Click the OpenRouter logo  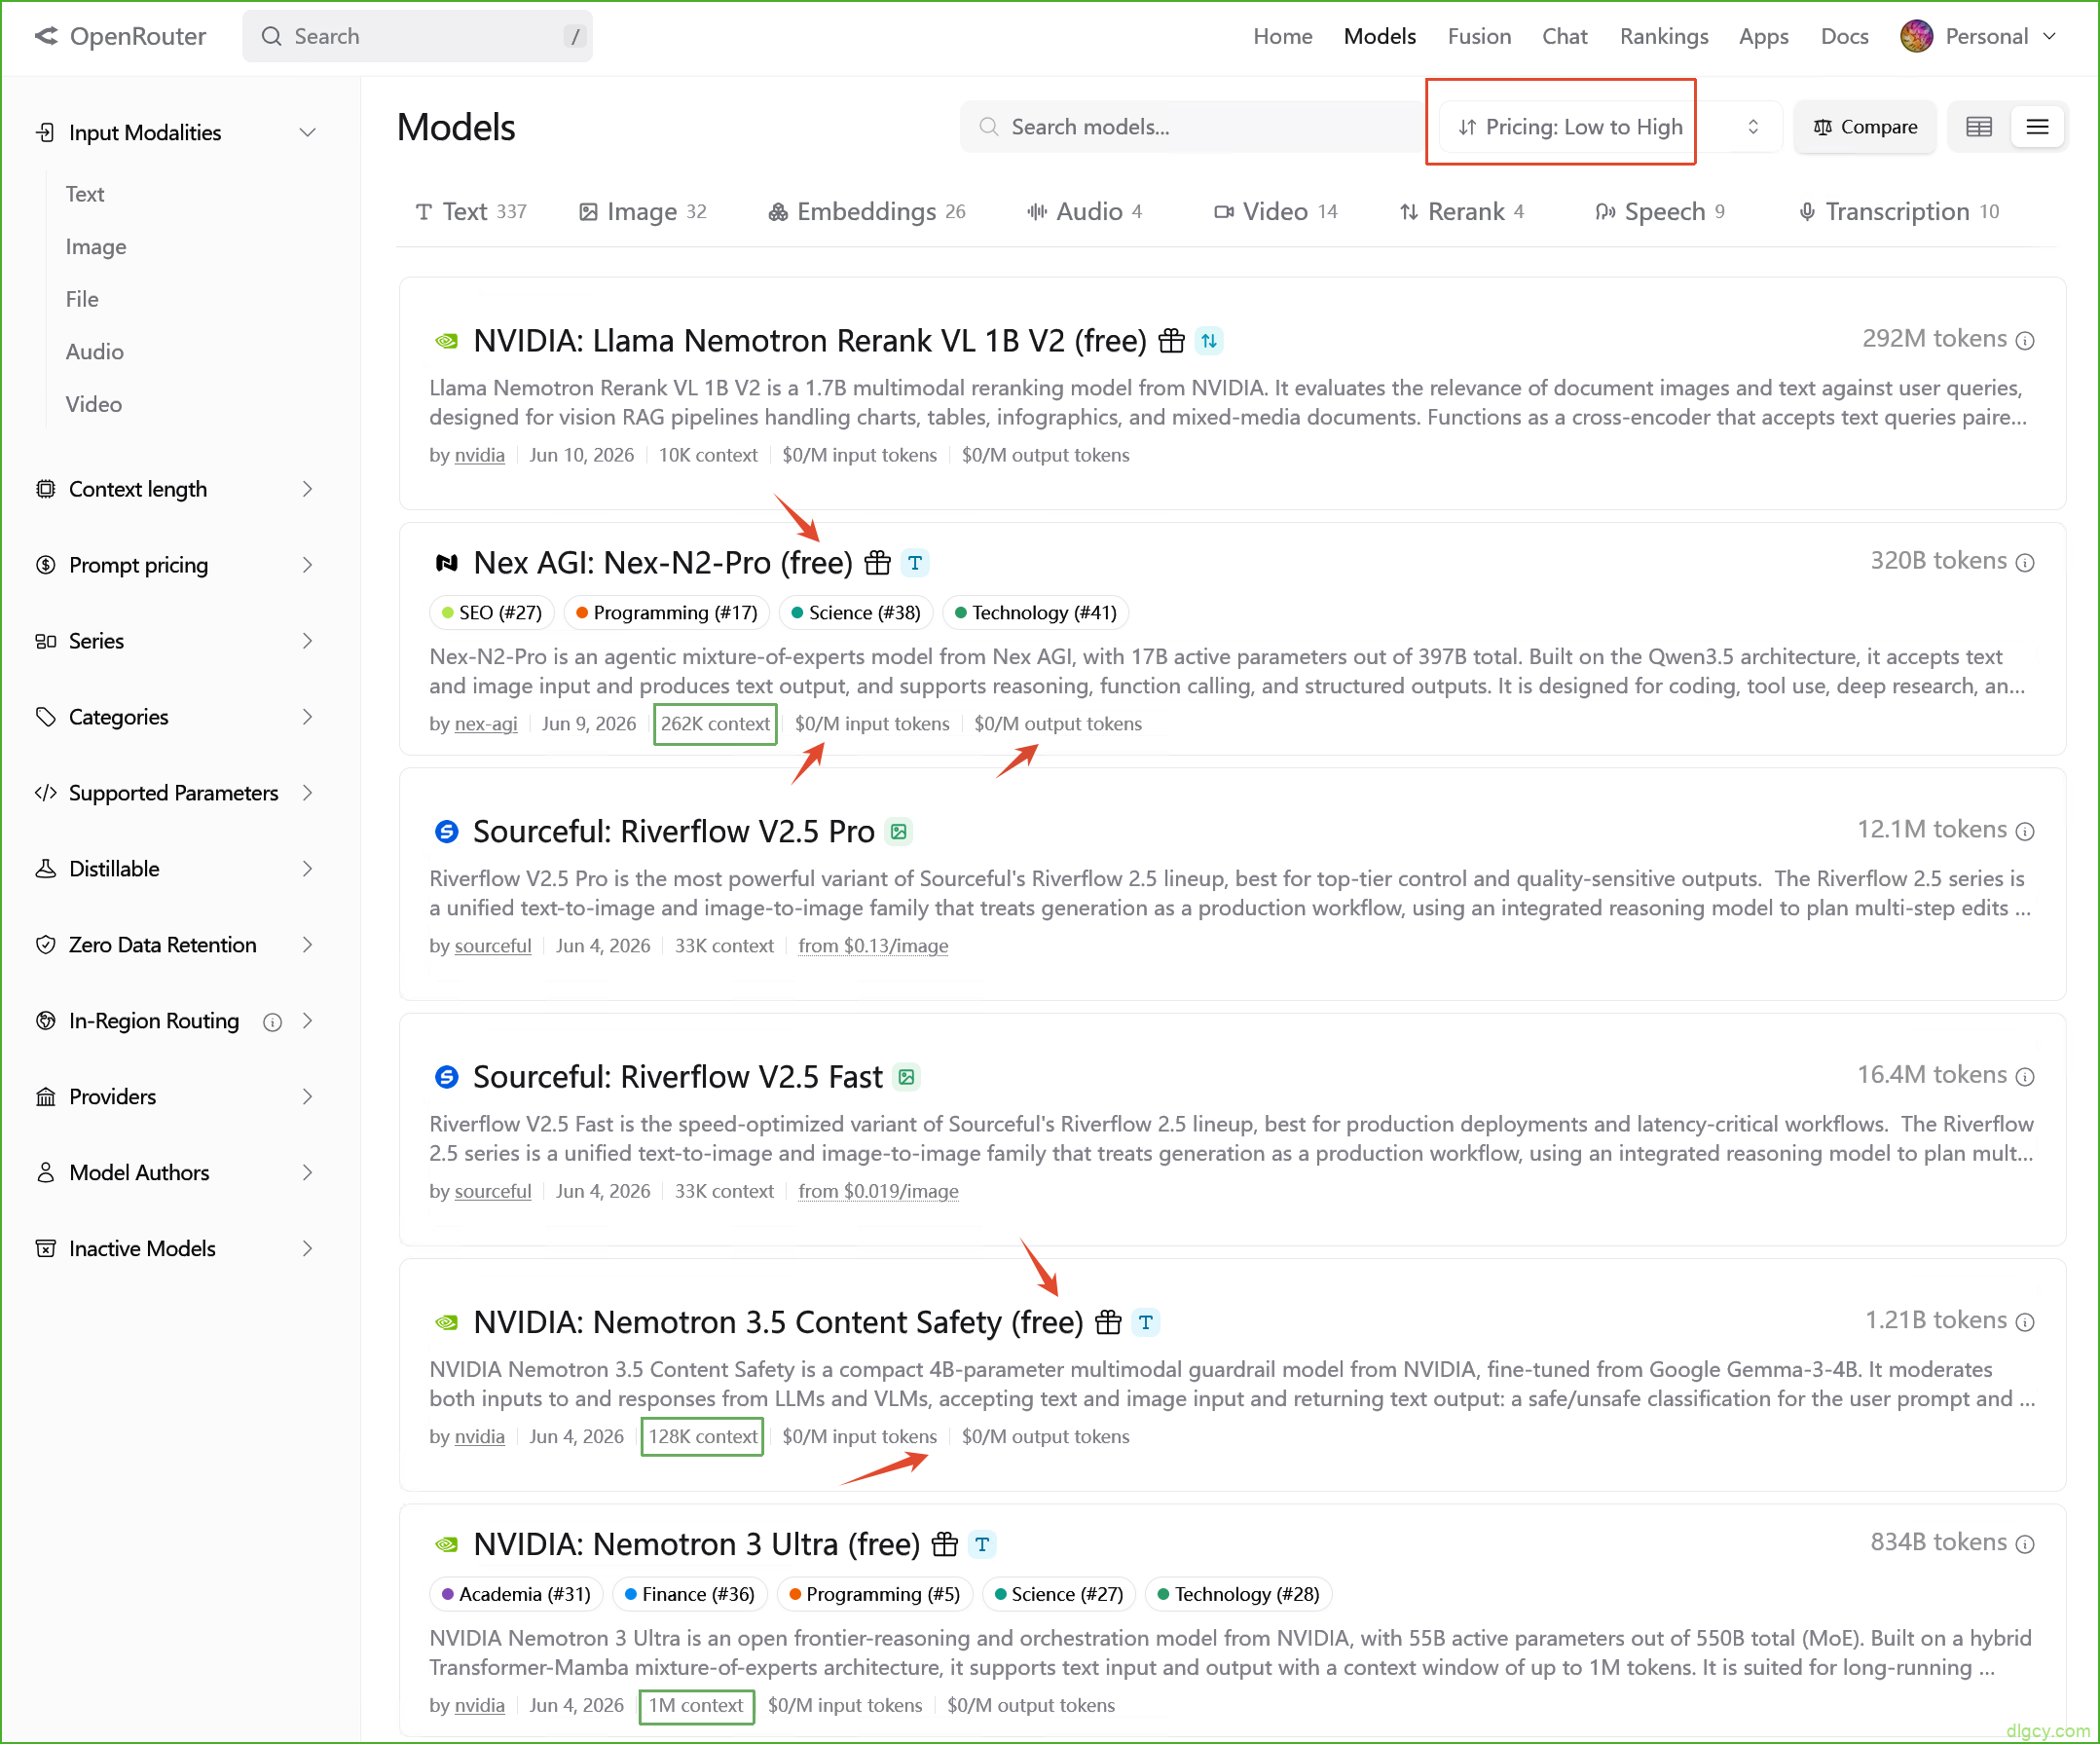coord(120,37)
